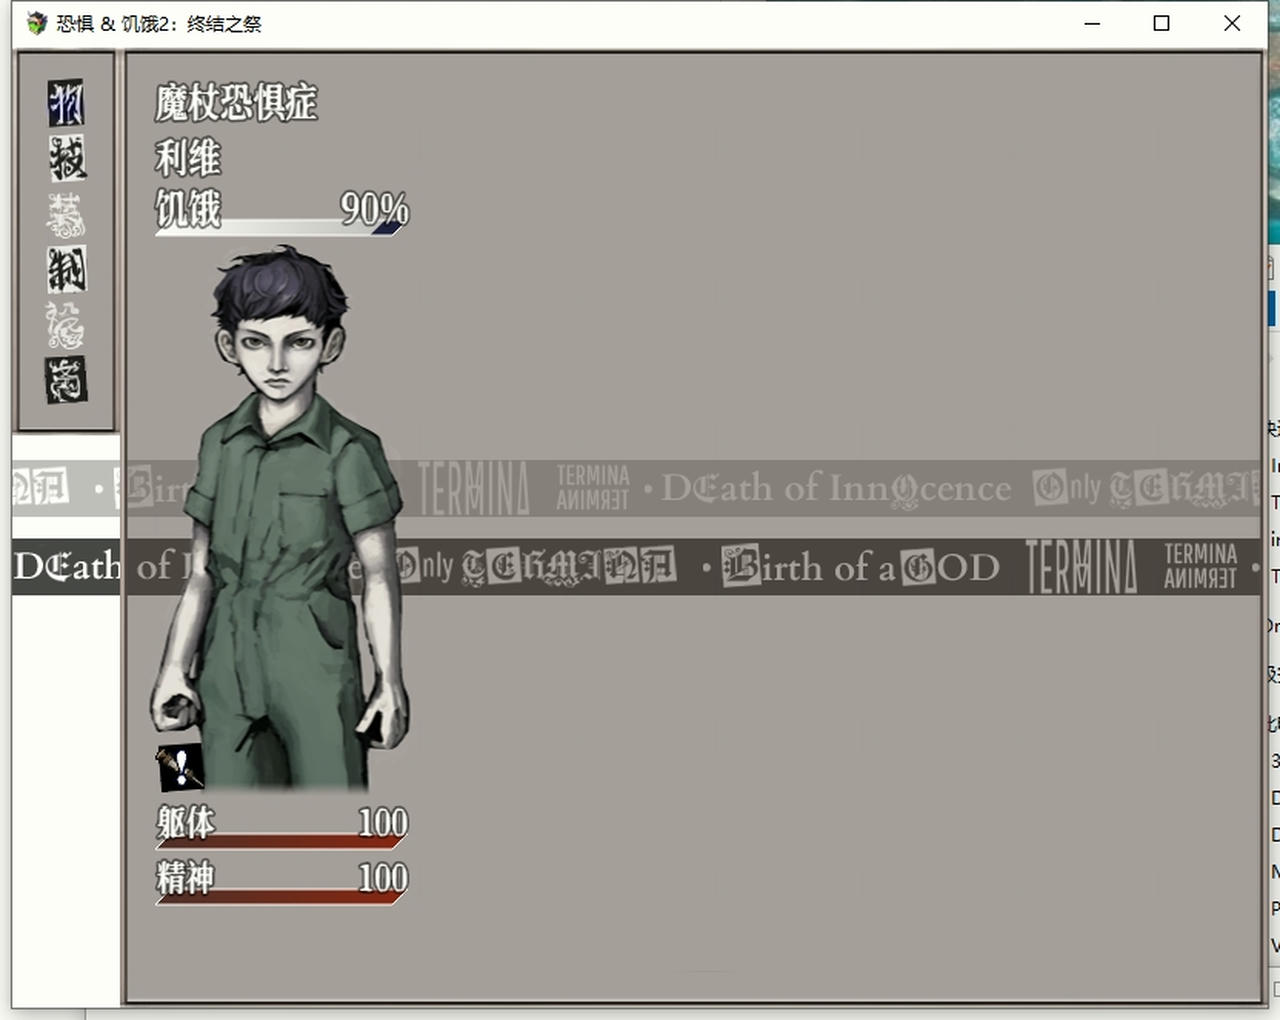The width and height of the screenshot is (1280, 1020).
Task: Open the 技 skills menu icon
Action: pyautogui.click(x=66, y=158)
